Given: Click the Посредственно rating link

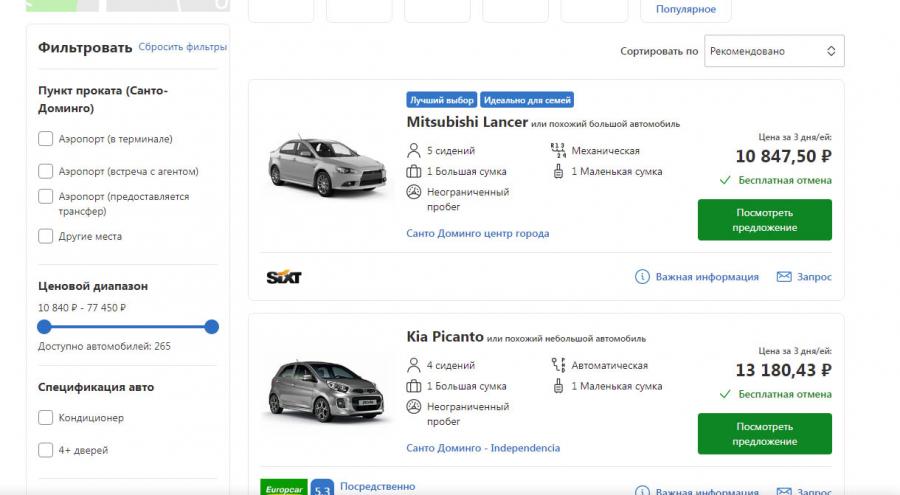Looking at the screenshot, I should 378,486.
